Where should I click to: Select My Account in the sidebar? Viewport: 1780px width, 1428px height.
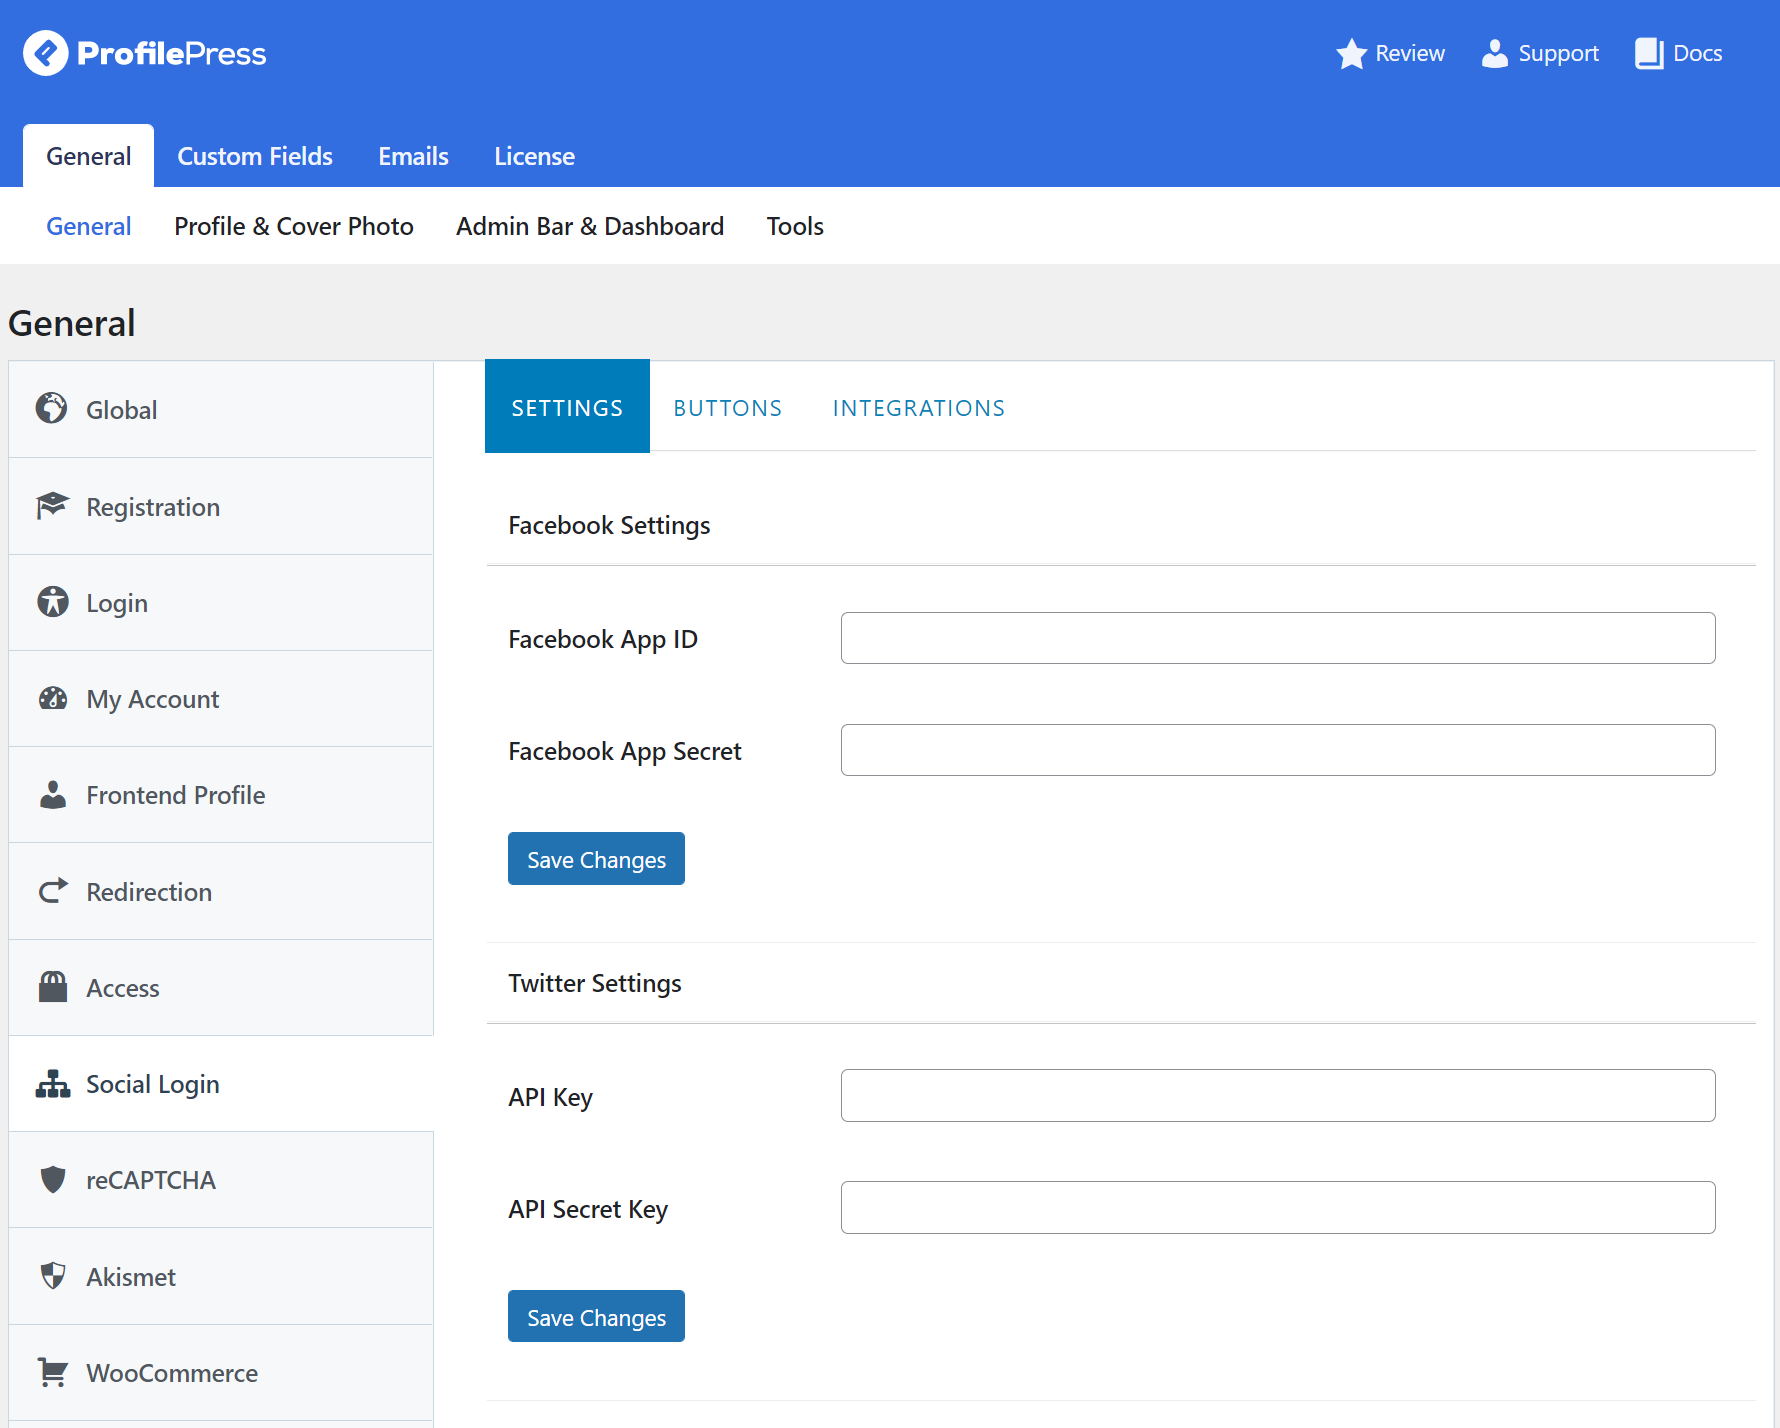coord(221,698)
